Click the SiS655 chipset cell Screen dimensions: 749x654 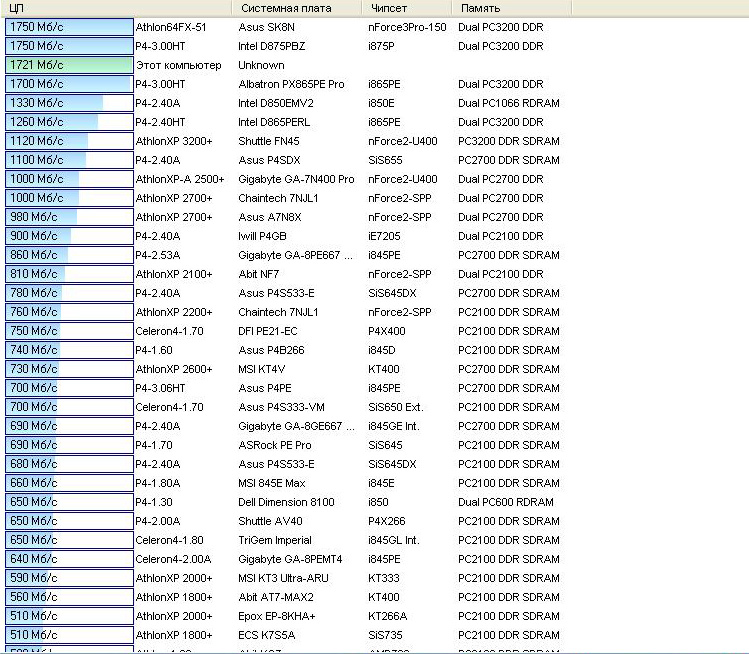pos(385,160)
